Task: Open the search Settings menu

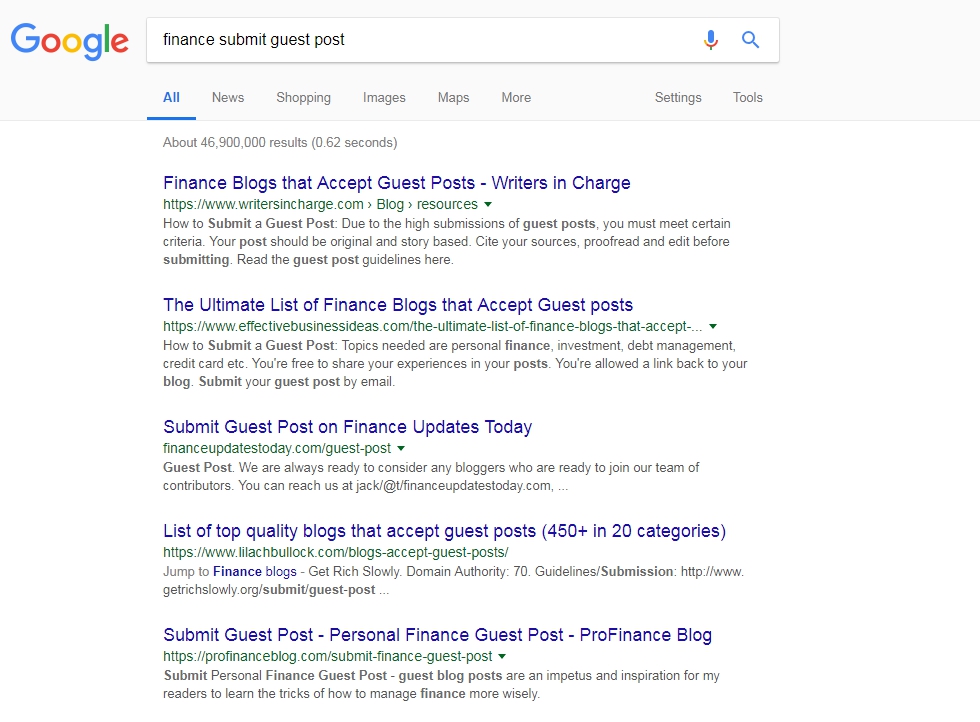Action: [x=678, y=98]
